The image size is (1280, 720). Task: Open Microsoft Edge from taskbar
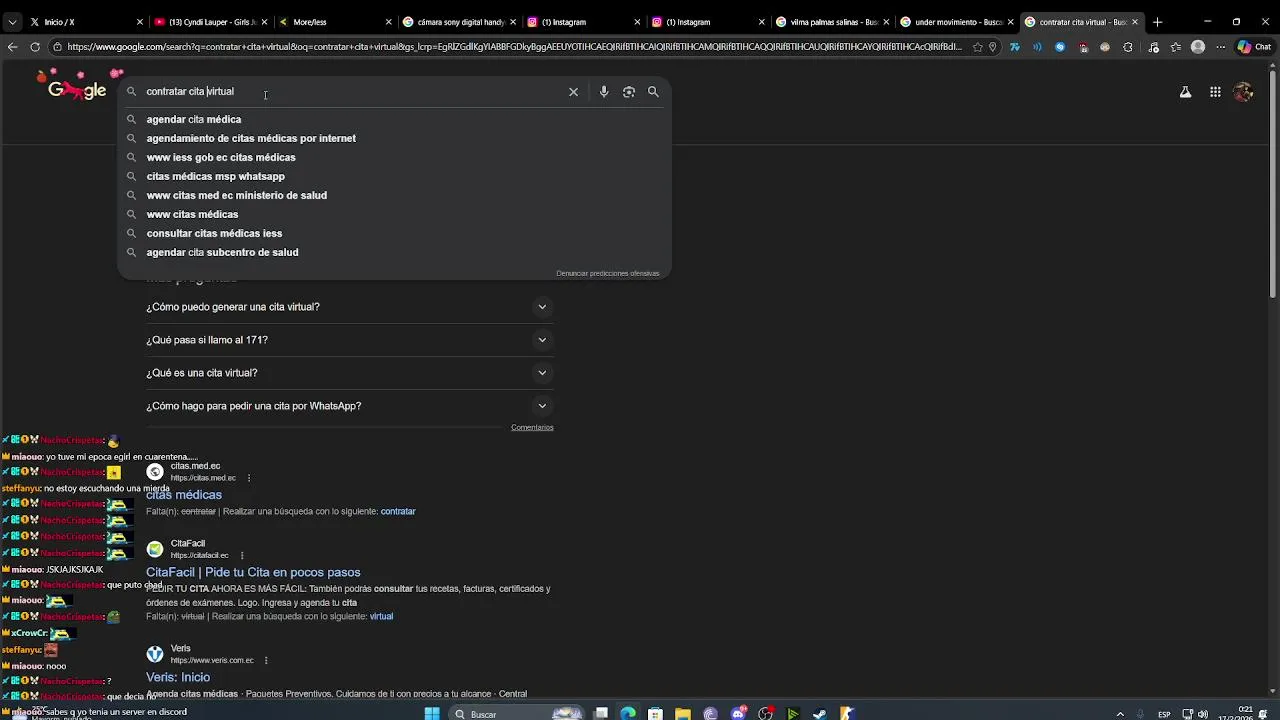[x=628, y=714]
